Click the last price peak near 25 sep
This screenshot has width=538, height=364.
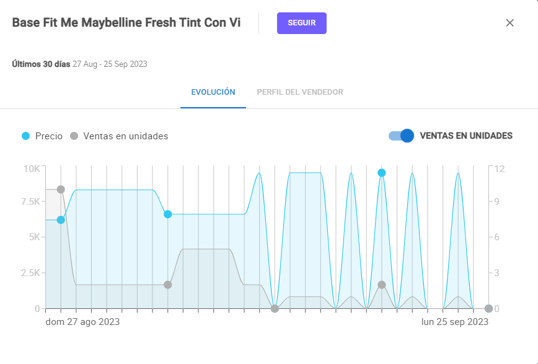click(458, 174)
